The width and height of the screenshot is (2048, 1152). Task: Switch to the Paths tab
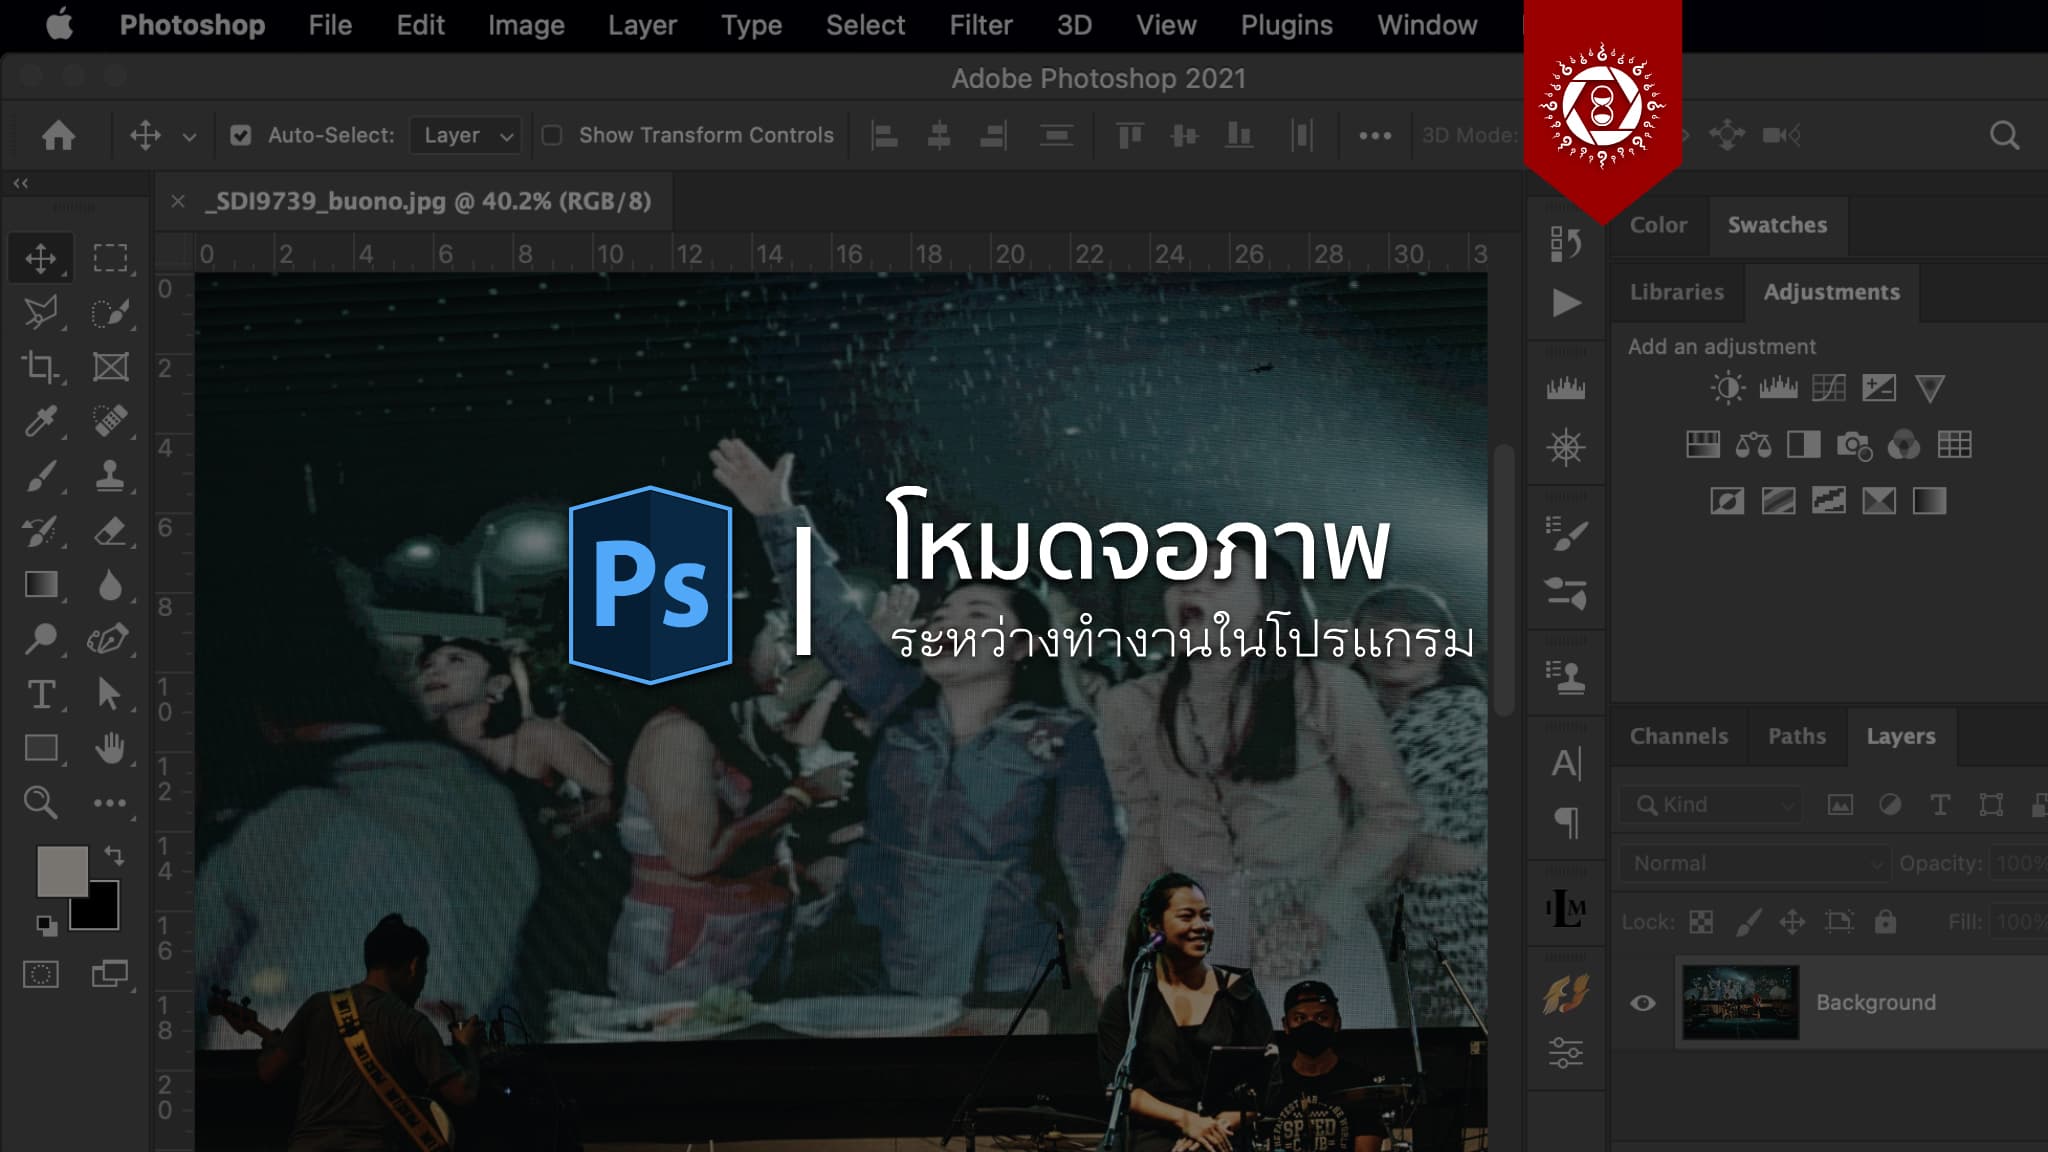click(1797, 736)
